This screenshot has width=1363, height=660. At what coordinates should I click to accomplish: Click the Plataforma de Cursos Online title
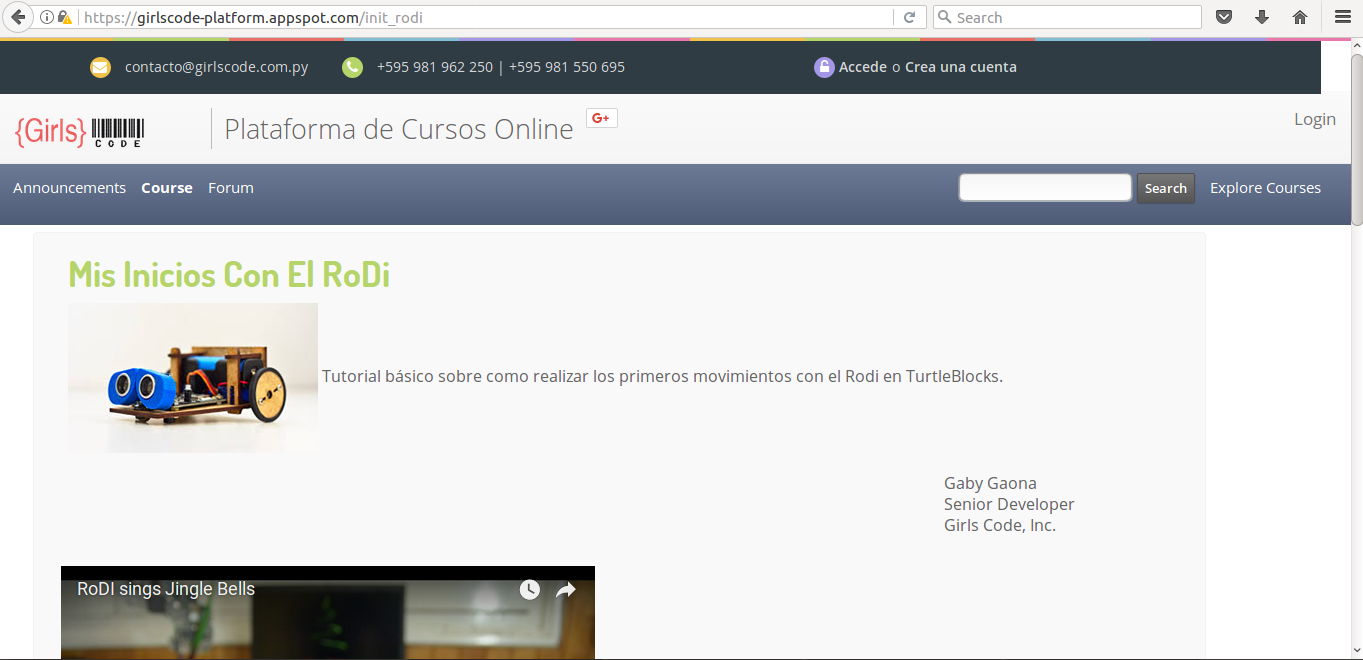tap(399, 129)
